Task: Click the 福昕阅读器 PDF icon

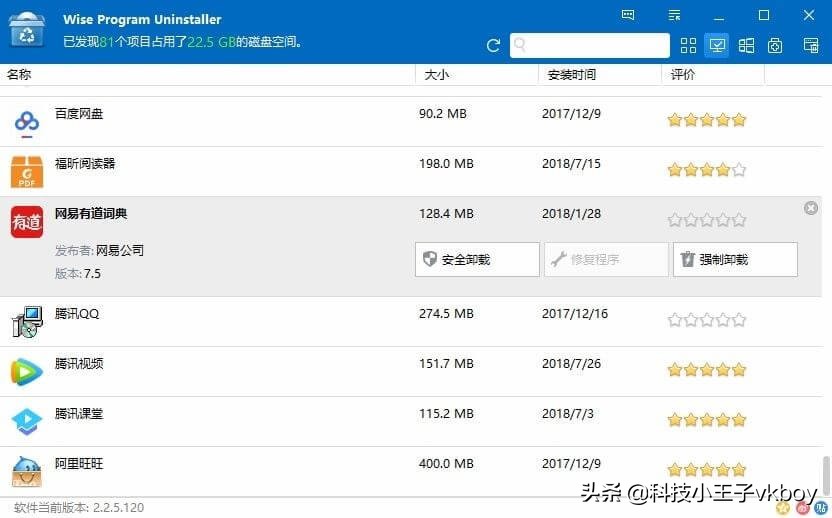Action: click(x=27, y=172)
